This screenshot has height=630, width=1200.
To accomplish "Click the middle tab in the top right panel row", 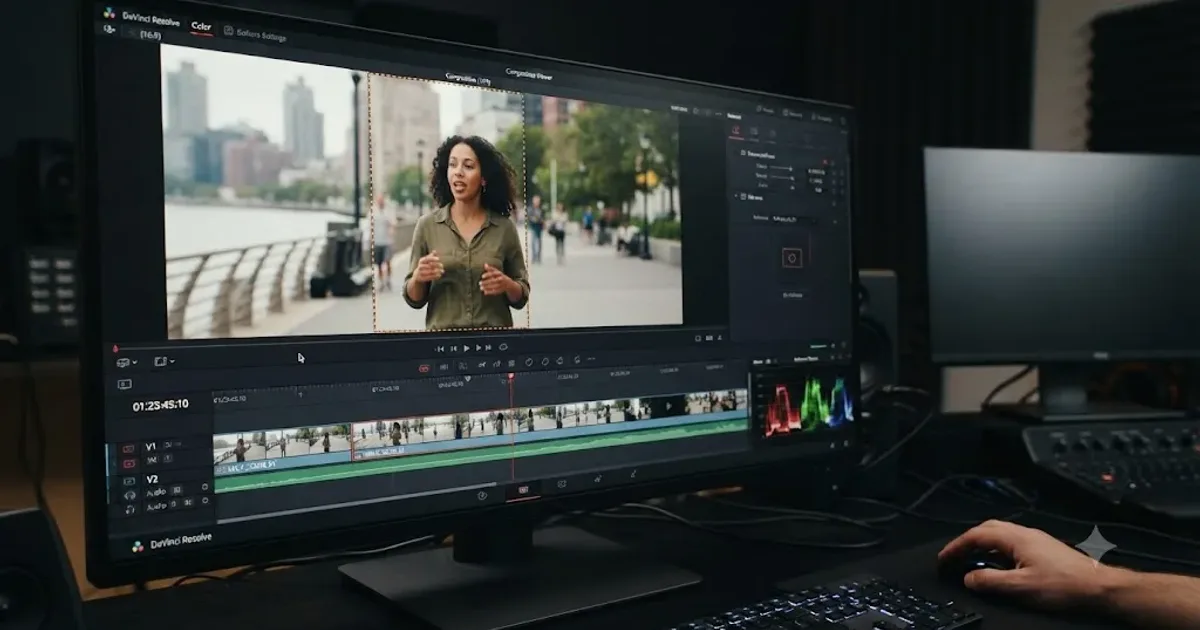I will (792, 113).
